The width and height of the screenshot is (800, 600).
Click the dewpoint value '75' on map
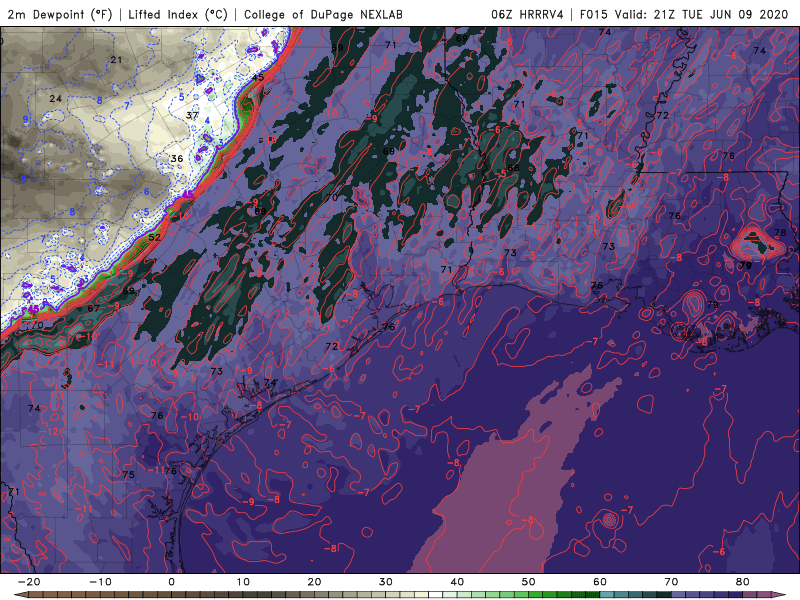tap(129, 474)
